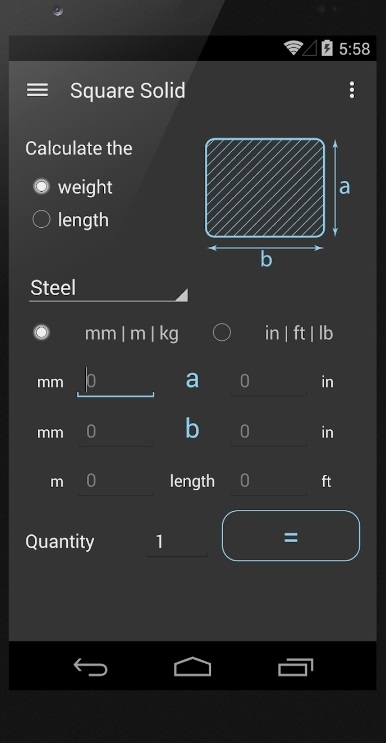Focus the side b field in inches

[269, 432]
